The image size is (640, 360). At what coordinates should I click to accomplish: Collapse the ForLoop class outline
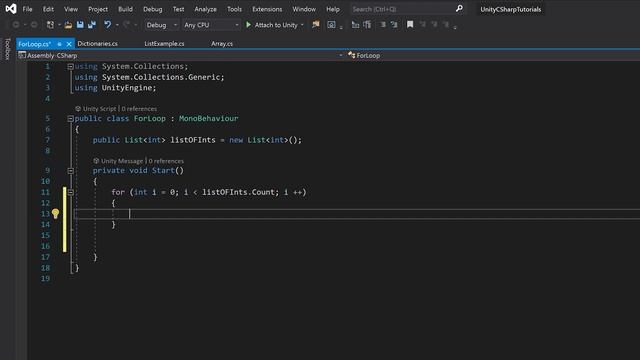(70, 119)
